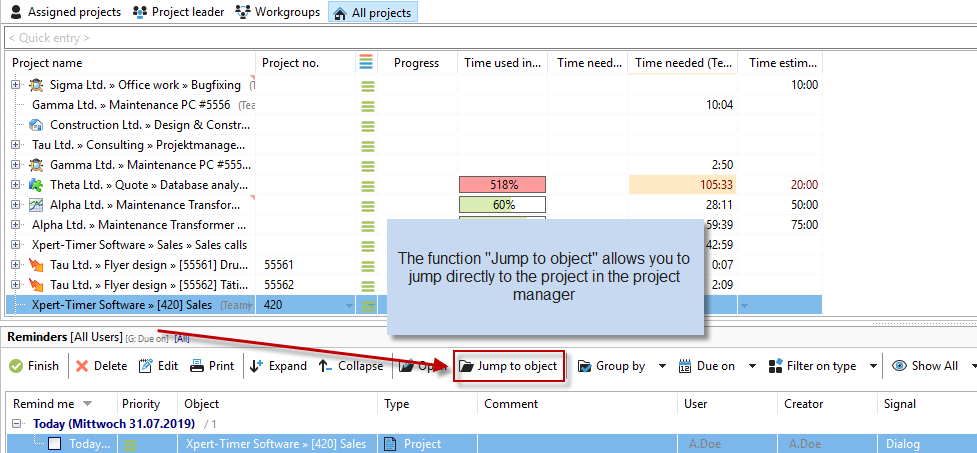Screen dimensions: 977x453
Task: Click the Jump to object button
Action: (x=508, y=366)
